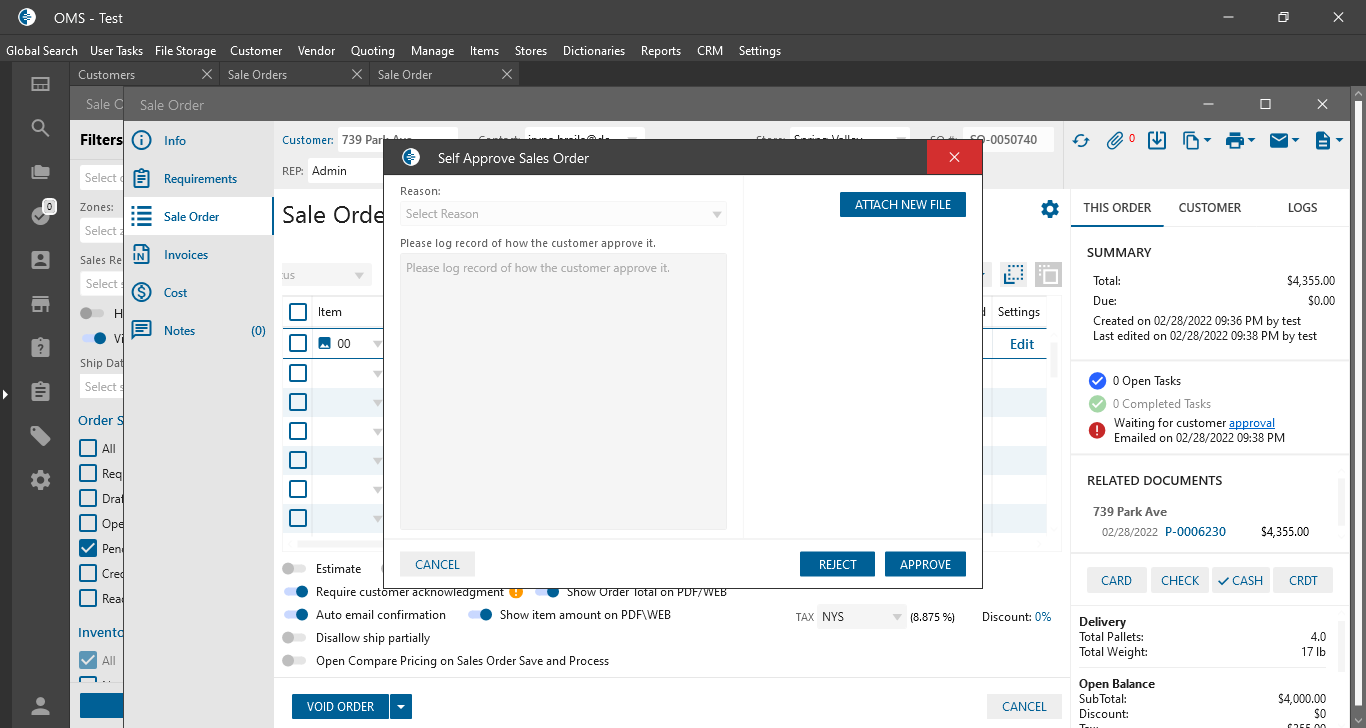Toggle Show item amount on PDF\WEB

(x=480, y=615)
